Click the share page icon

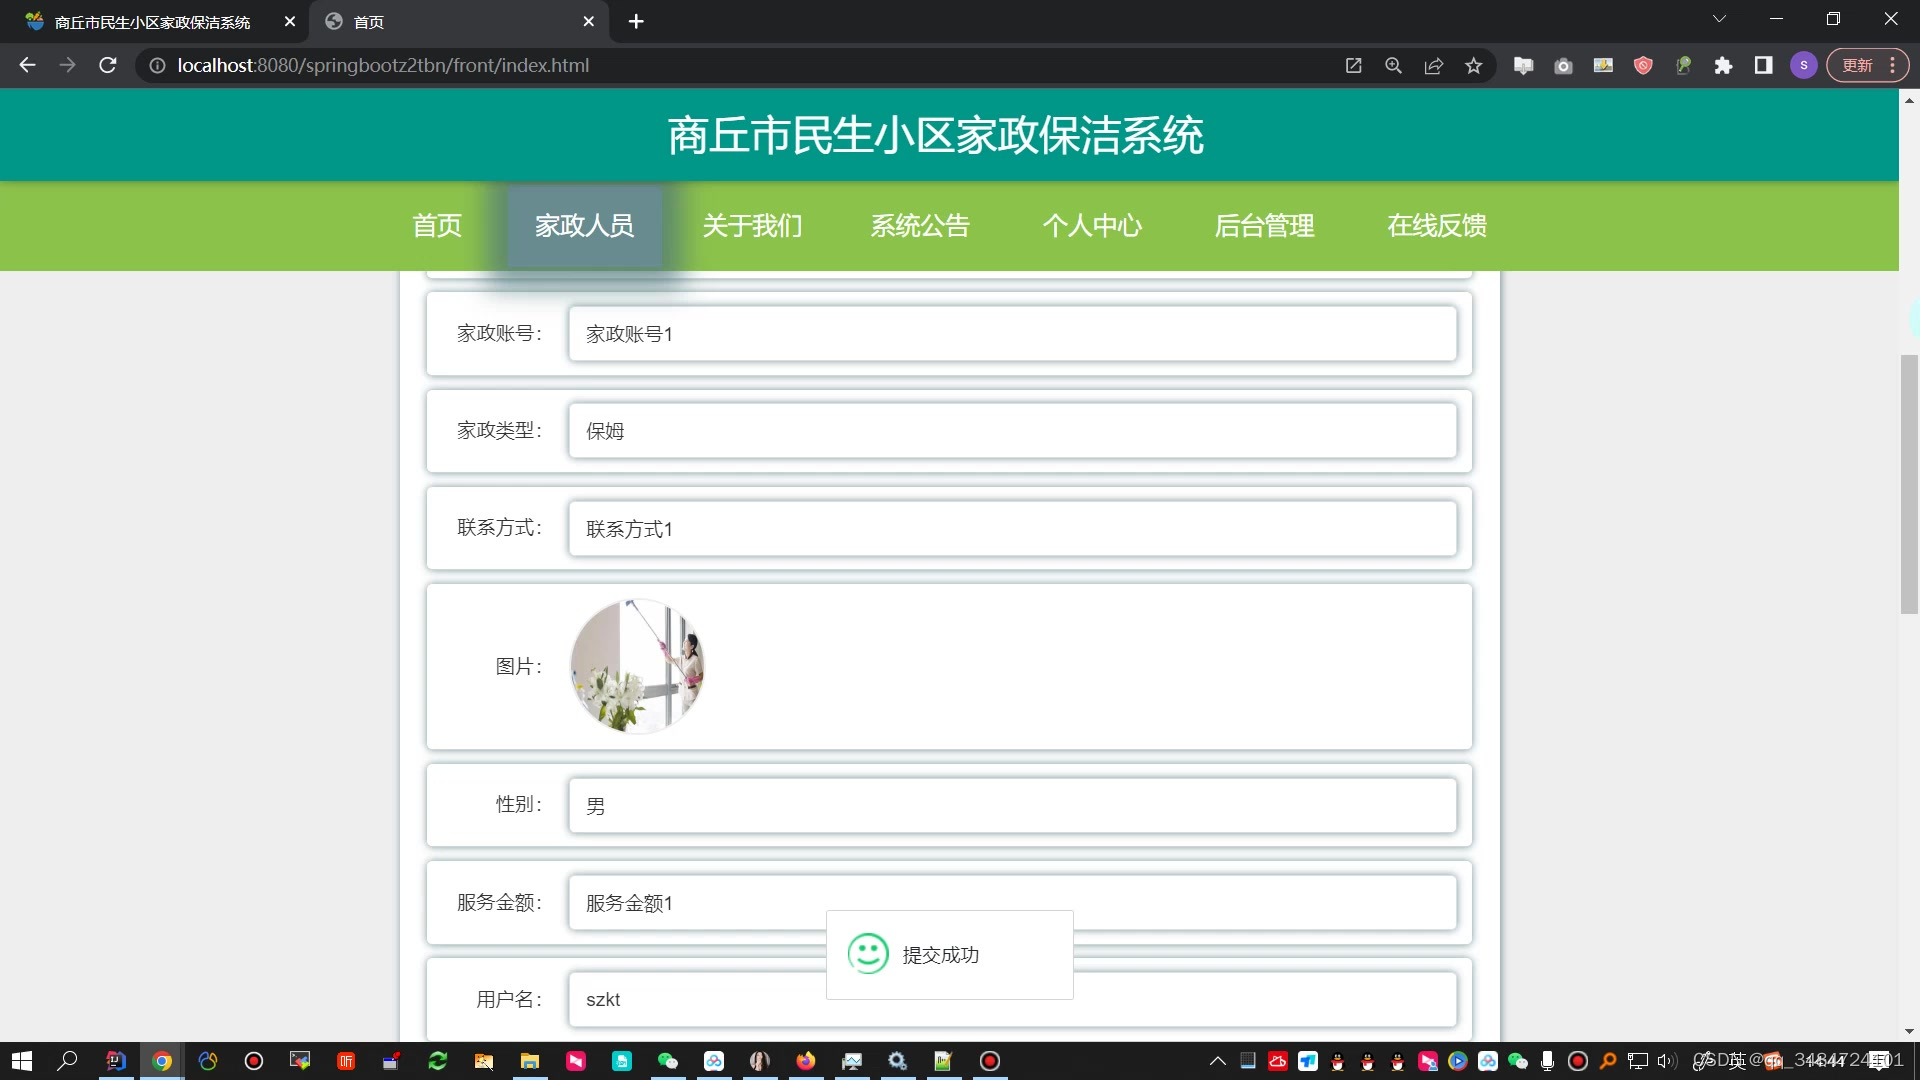pos(1433,66)
